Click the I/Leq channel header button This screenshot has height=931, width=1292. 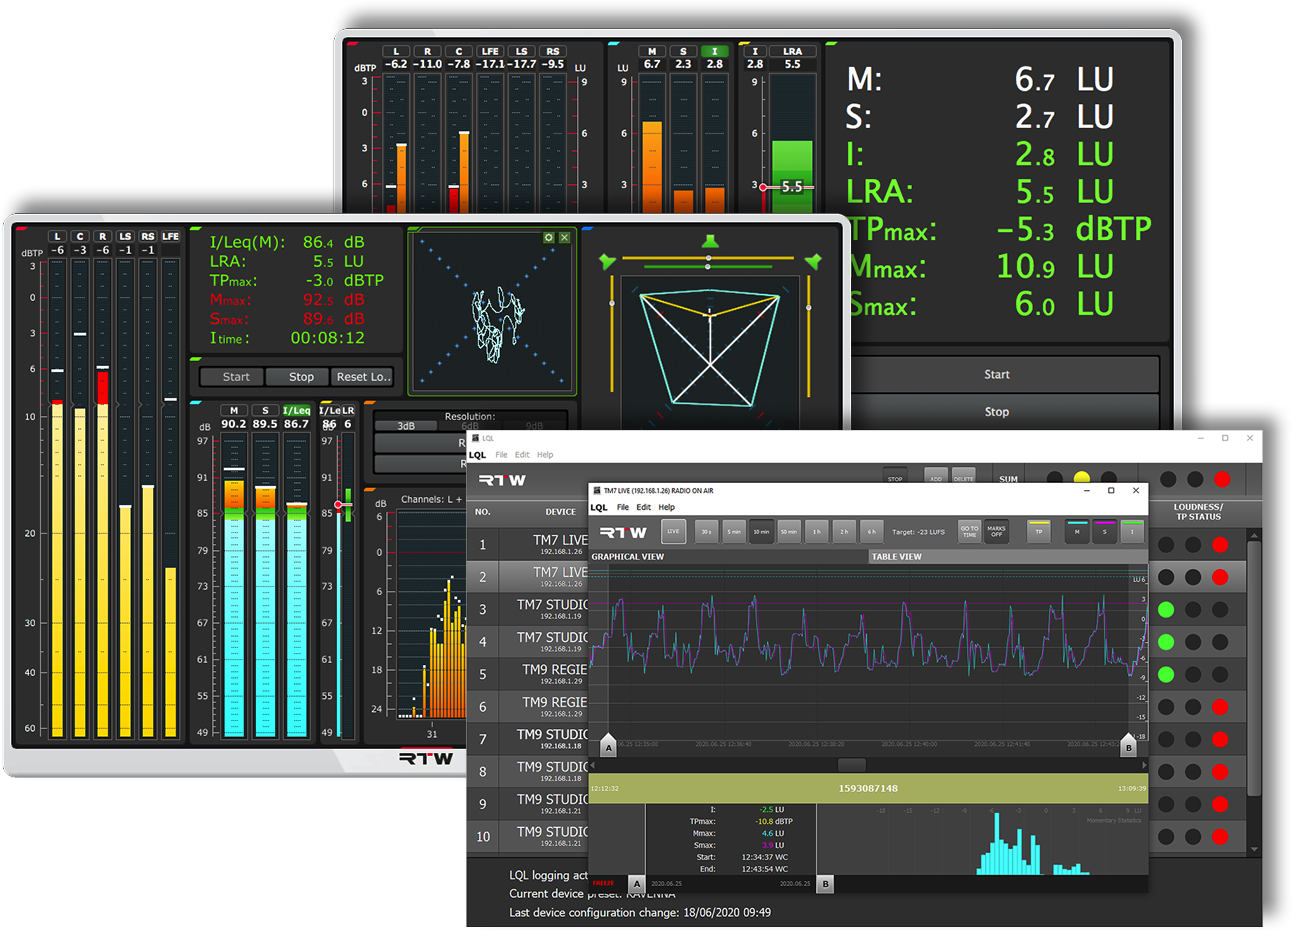click(297, 410)
